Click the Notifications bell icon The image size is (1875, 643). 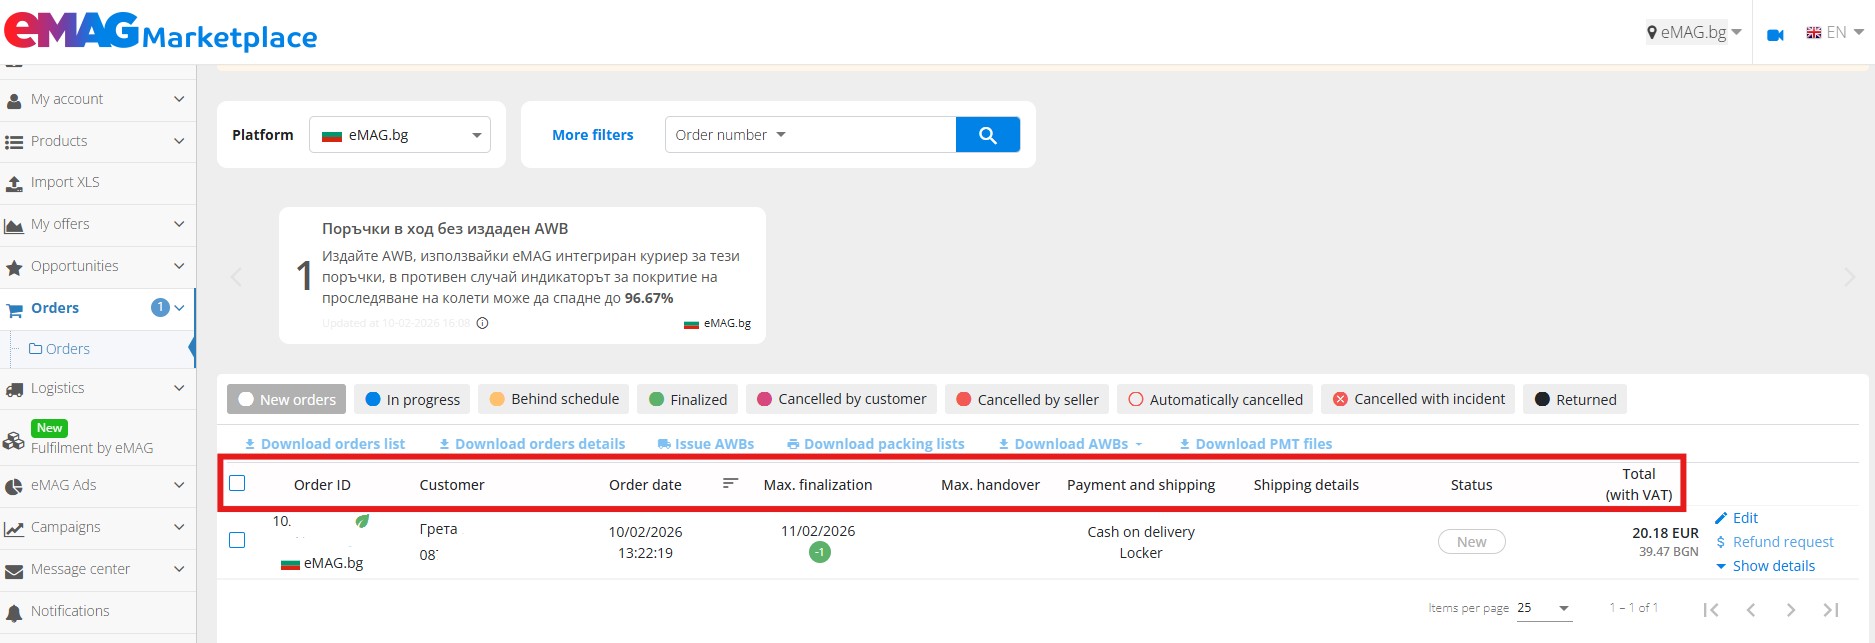point(14,612)
